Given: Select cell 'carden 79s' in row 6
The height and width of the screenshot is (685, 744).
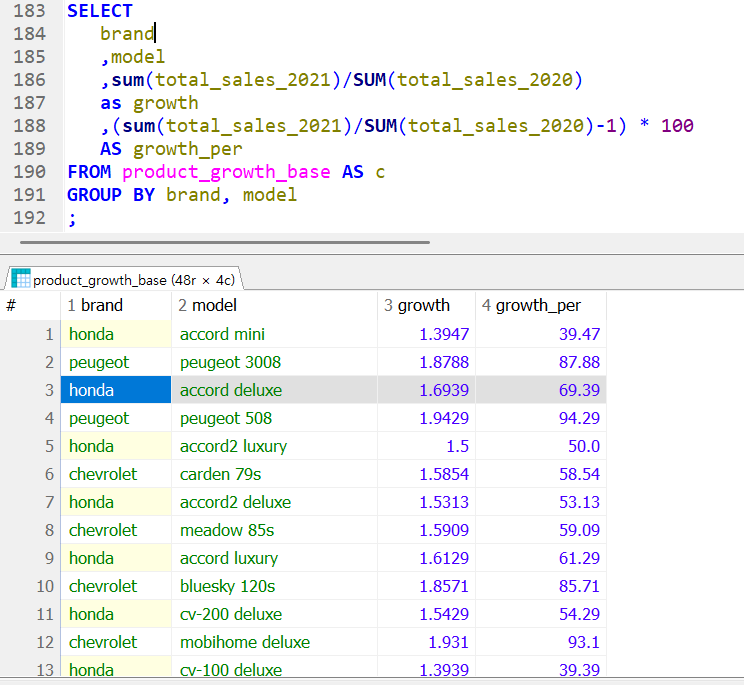Looking at the screenshot, I should point(274,474).
